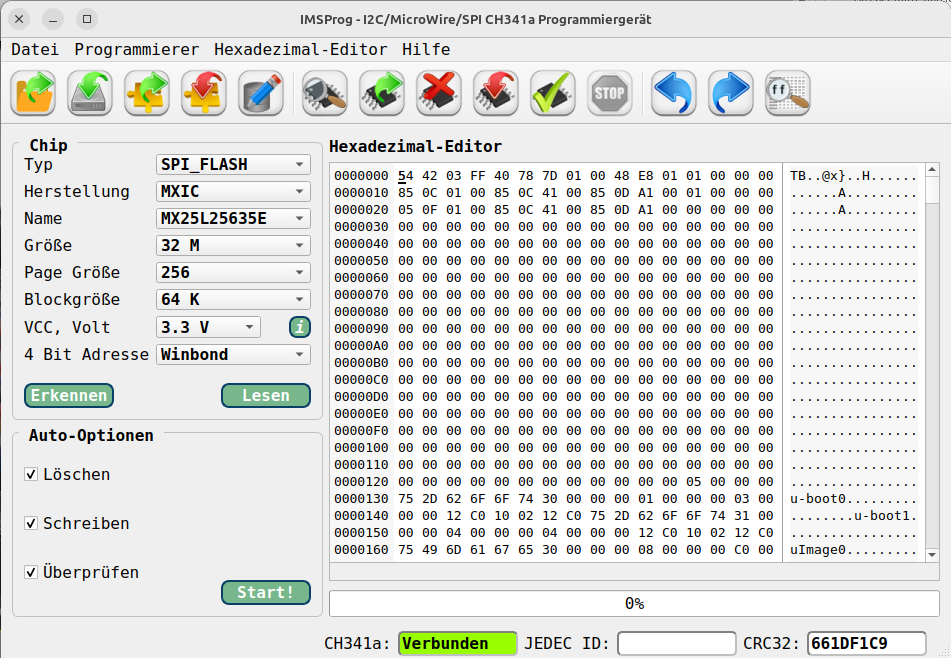The width and height of the screenshot is (951, 658).
Task: Click the blue undo arrow icon
Action: pos(674,93)
